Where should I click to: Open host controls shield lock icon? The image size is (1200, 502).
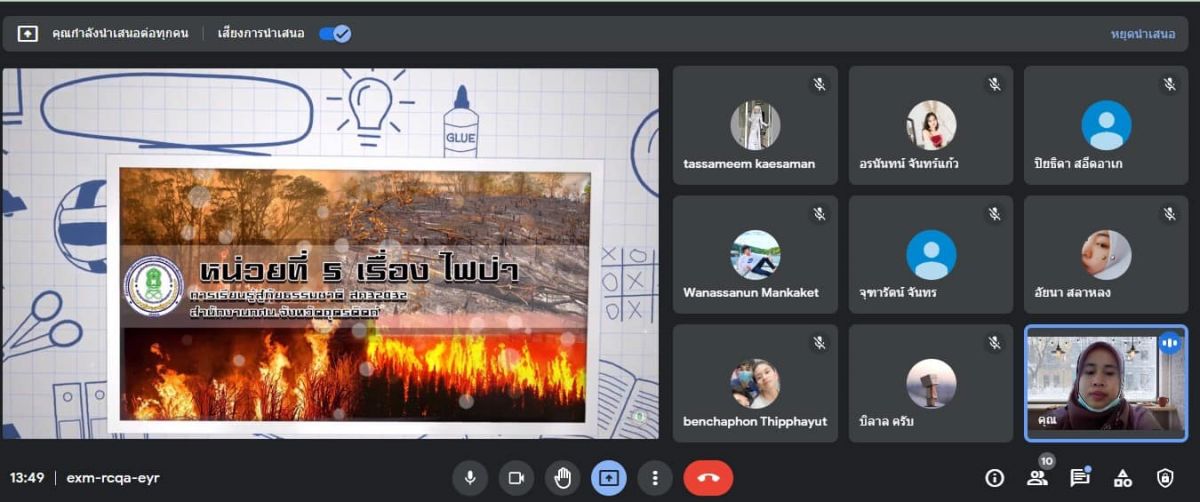click(x=1165, y=478)
